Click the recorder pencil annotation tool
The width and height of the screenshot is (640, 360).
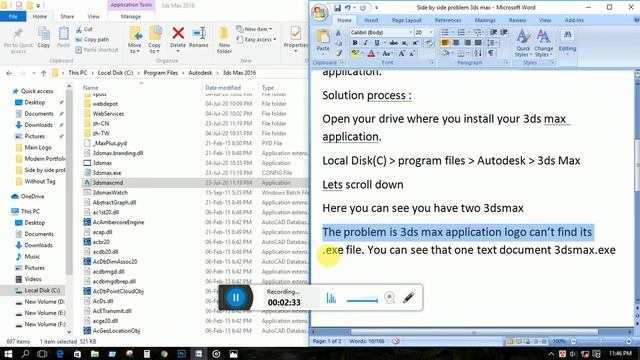pos(409,298)
